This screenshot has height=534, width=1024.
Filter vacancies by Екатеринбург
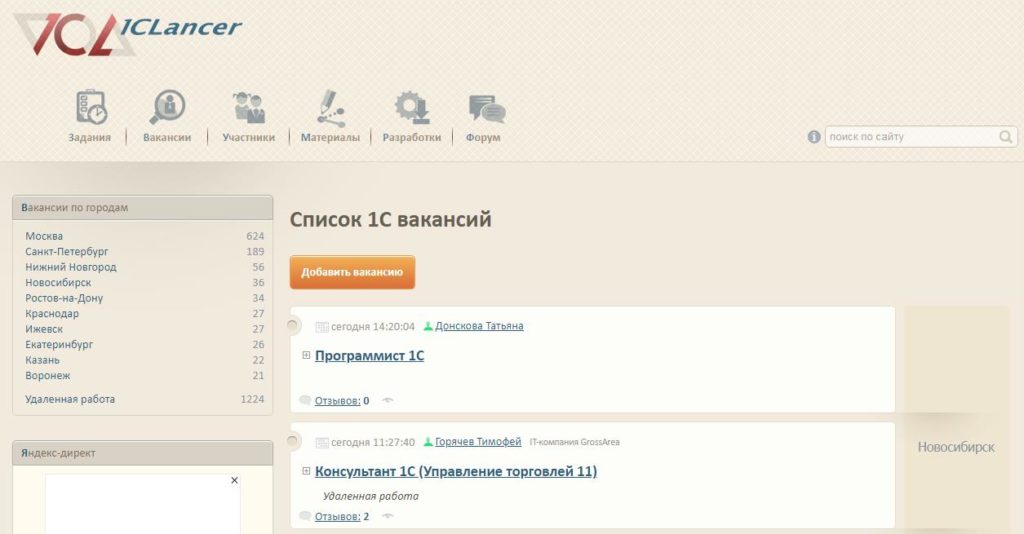click(x=59, y=345)
